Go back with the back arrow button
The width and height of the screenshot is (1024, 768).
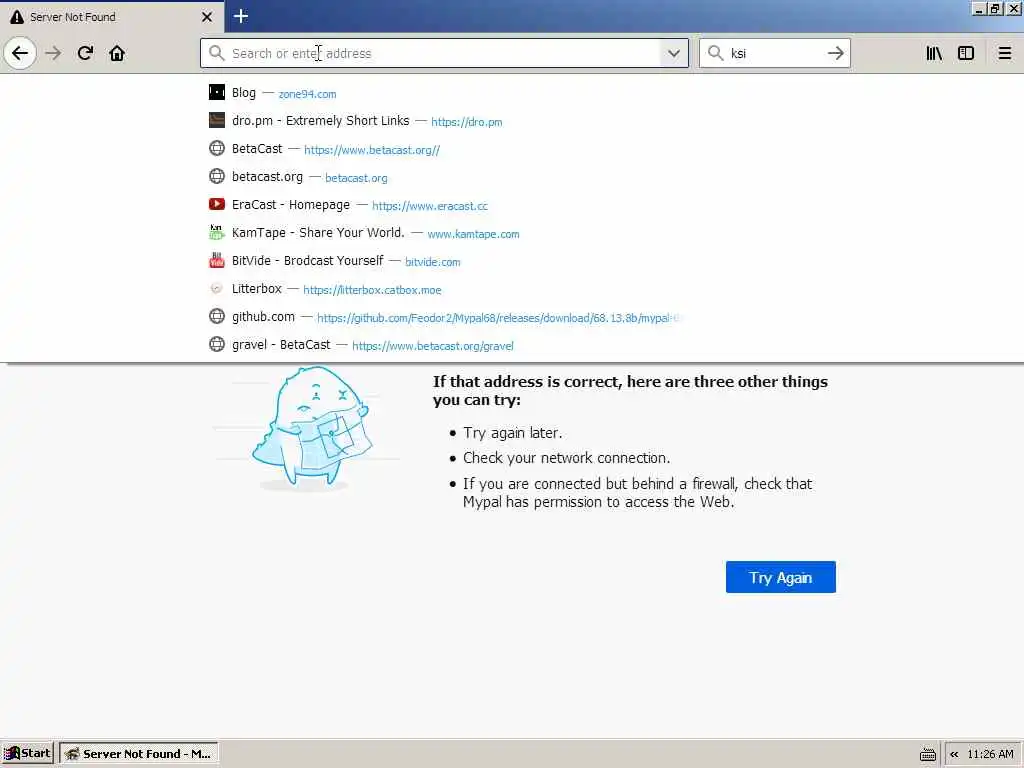pos(20,53)
